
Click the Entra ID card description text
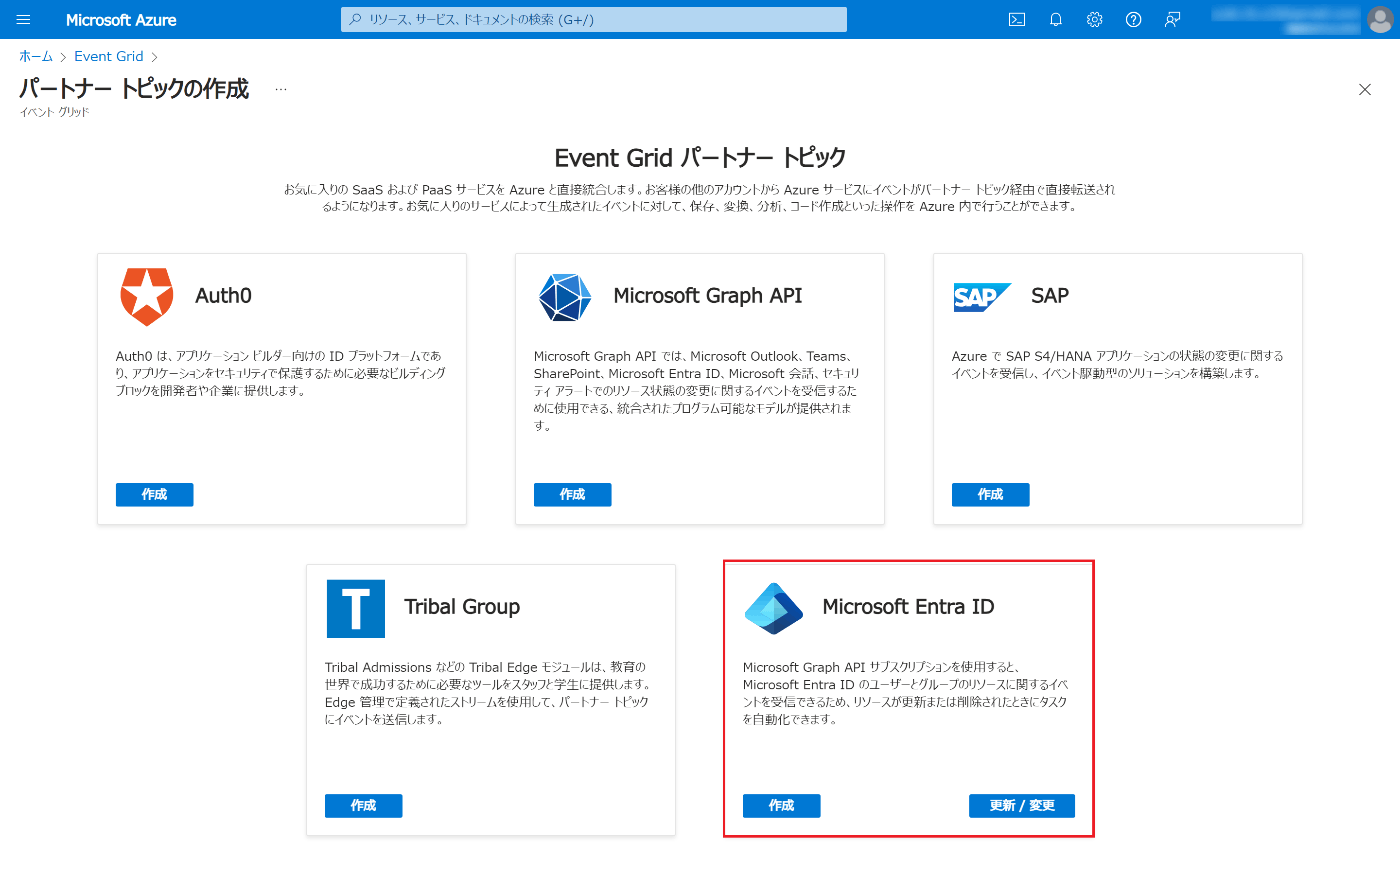[905, 693]
